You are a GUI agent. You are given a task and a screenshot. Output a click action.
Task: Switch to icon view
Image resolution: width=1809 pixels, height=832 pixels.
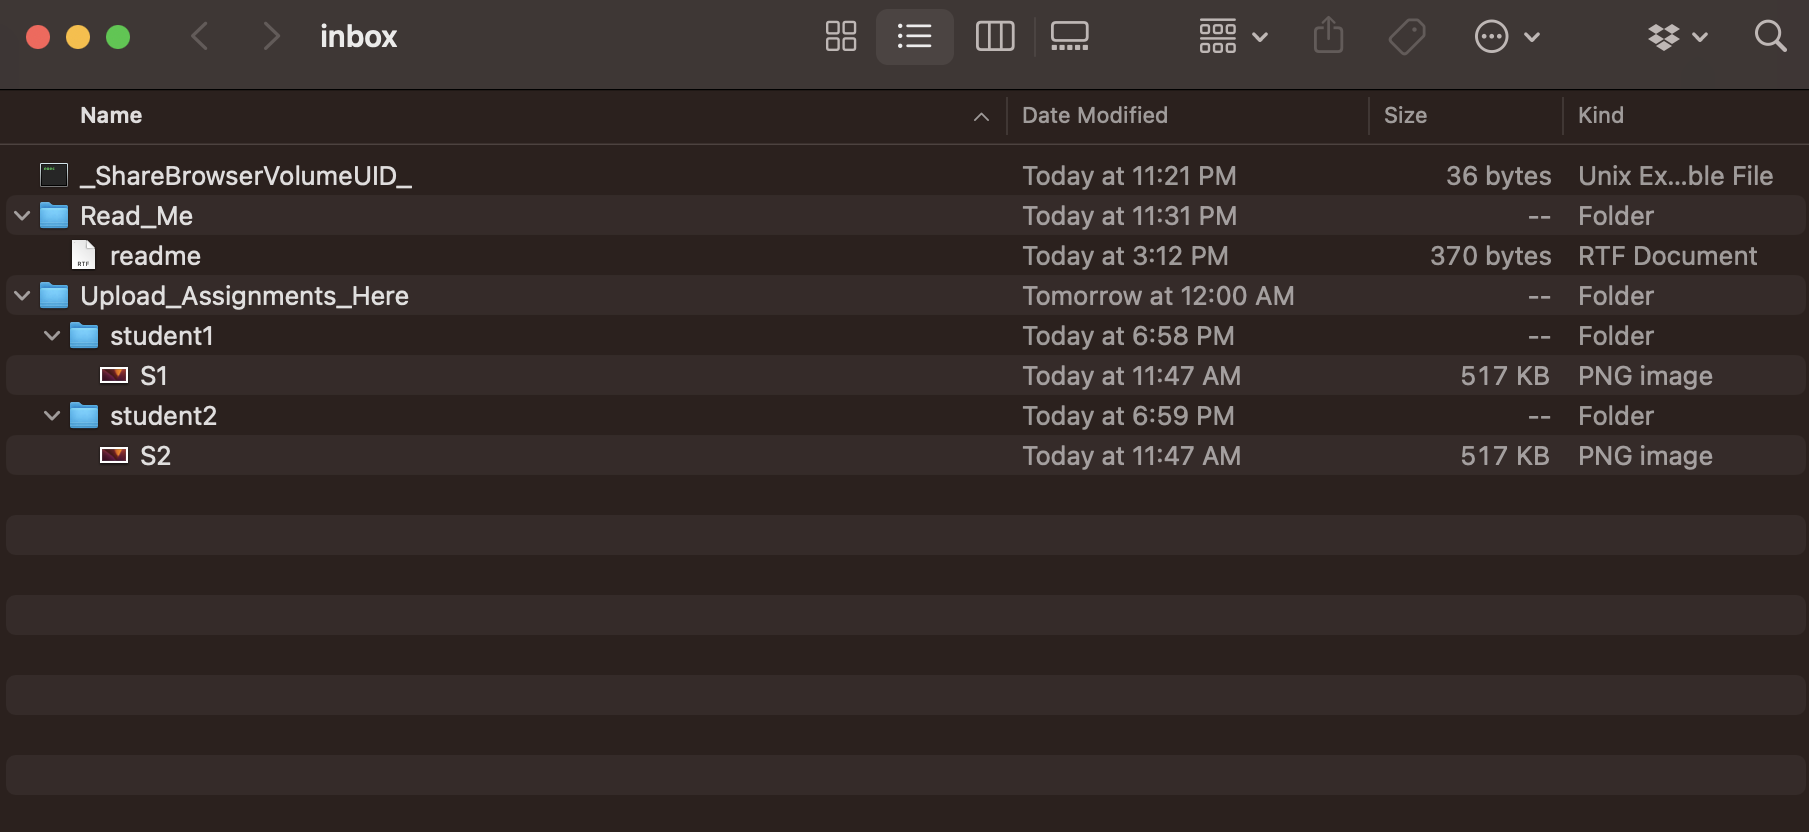(x=841, y=37)
